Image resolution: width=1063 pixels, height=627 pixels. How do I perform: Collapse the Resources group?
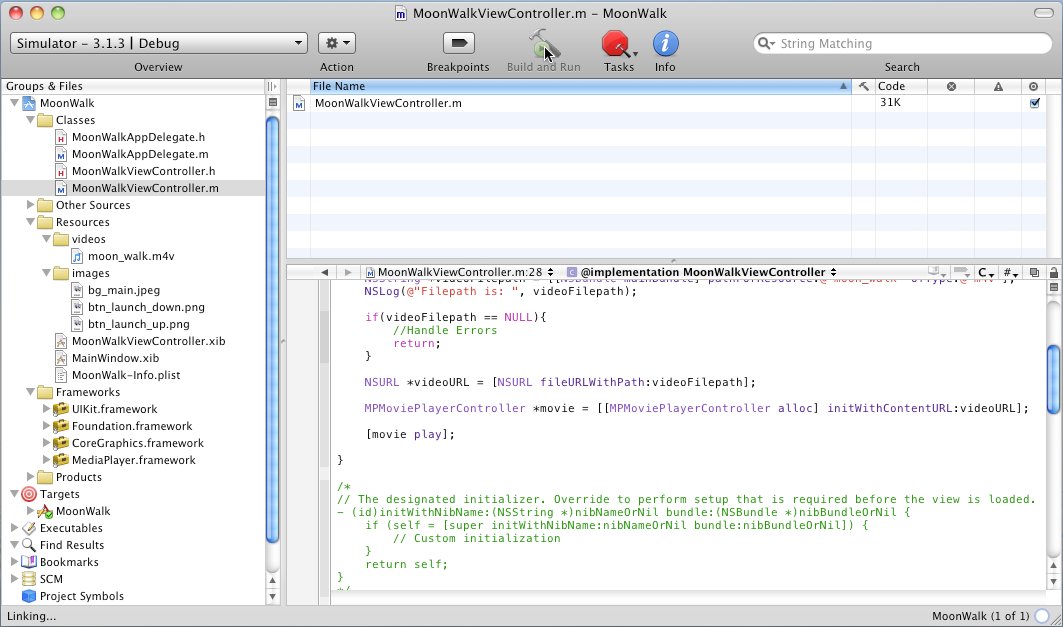click(x=30, y=222)
